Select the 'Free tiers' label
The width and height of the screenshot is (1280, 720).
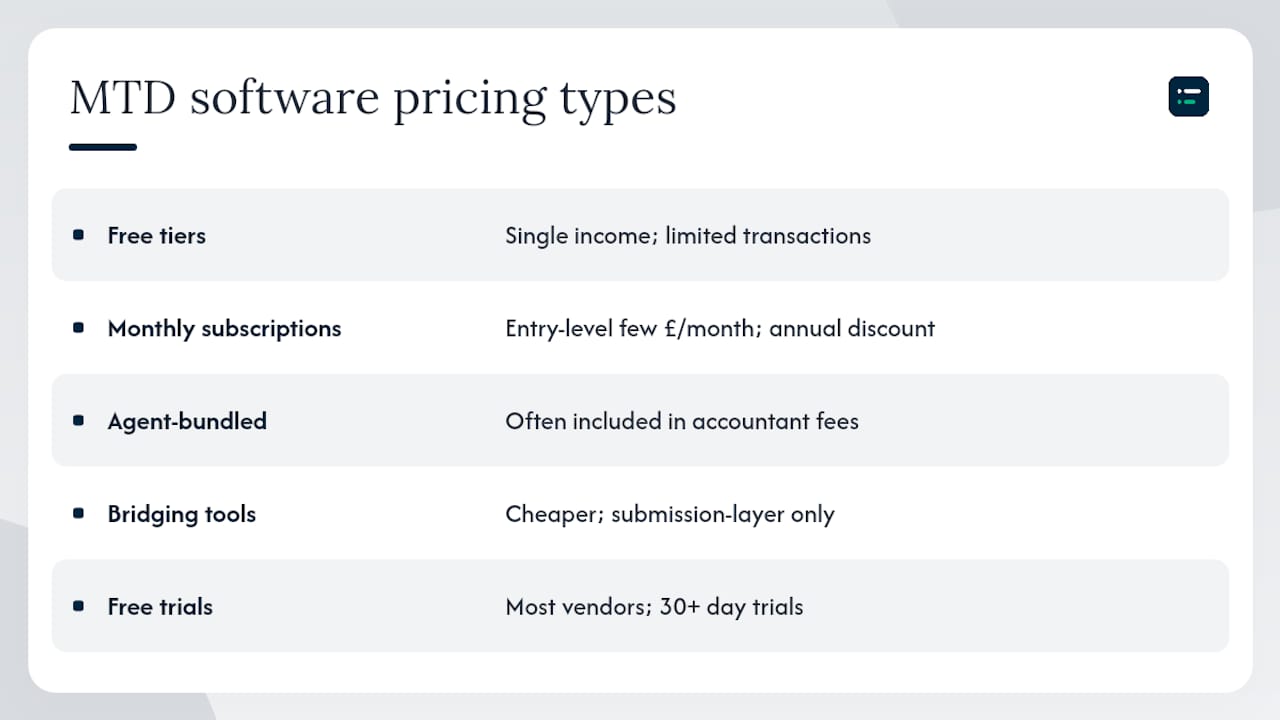pyautogui.click(x=157, y=236)
